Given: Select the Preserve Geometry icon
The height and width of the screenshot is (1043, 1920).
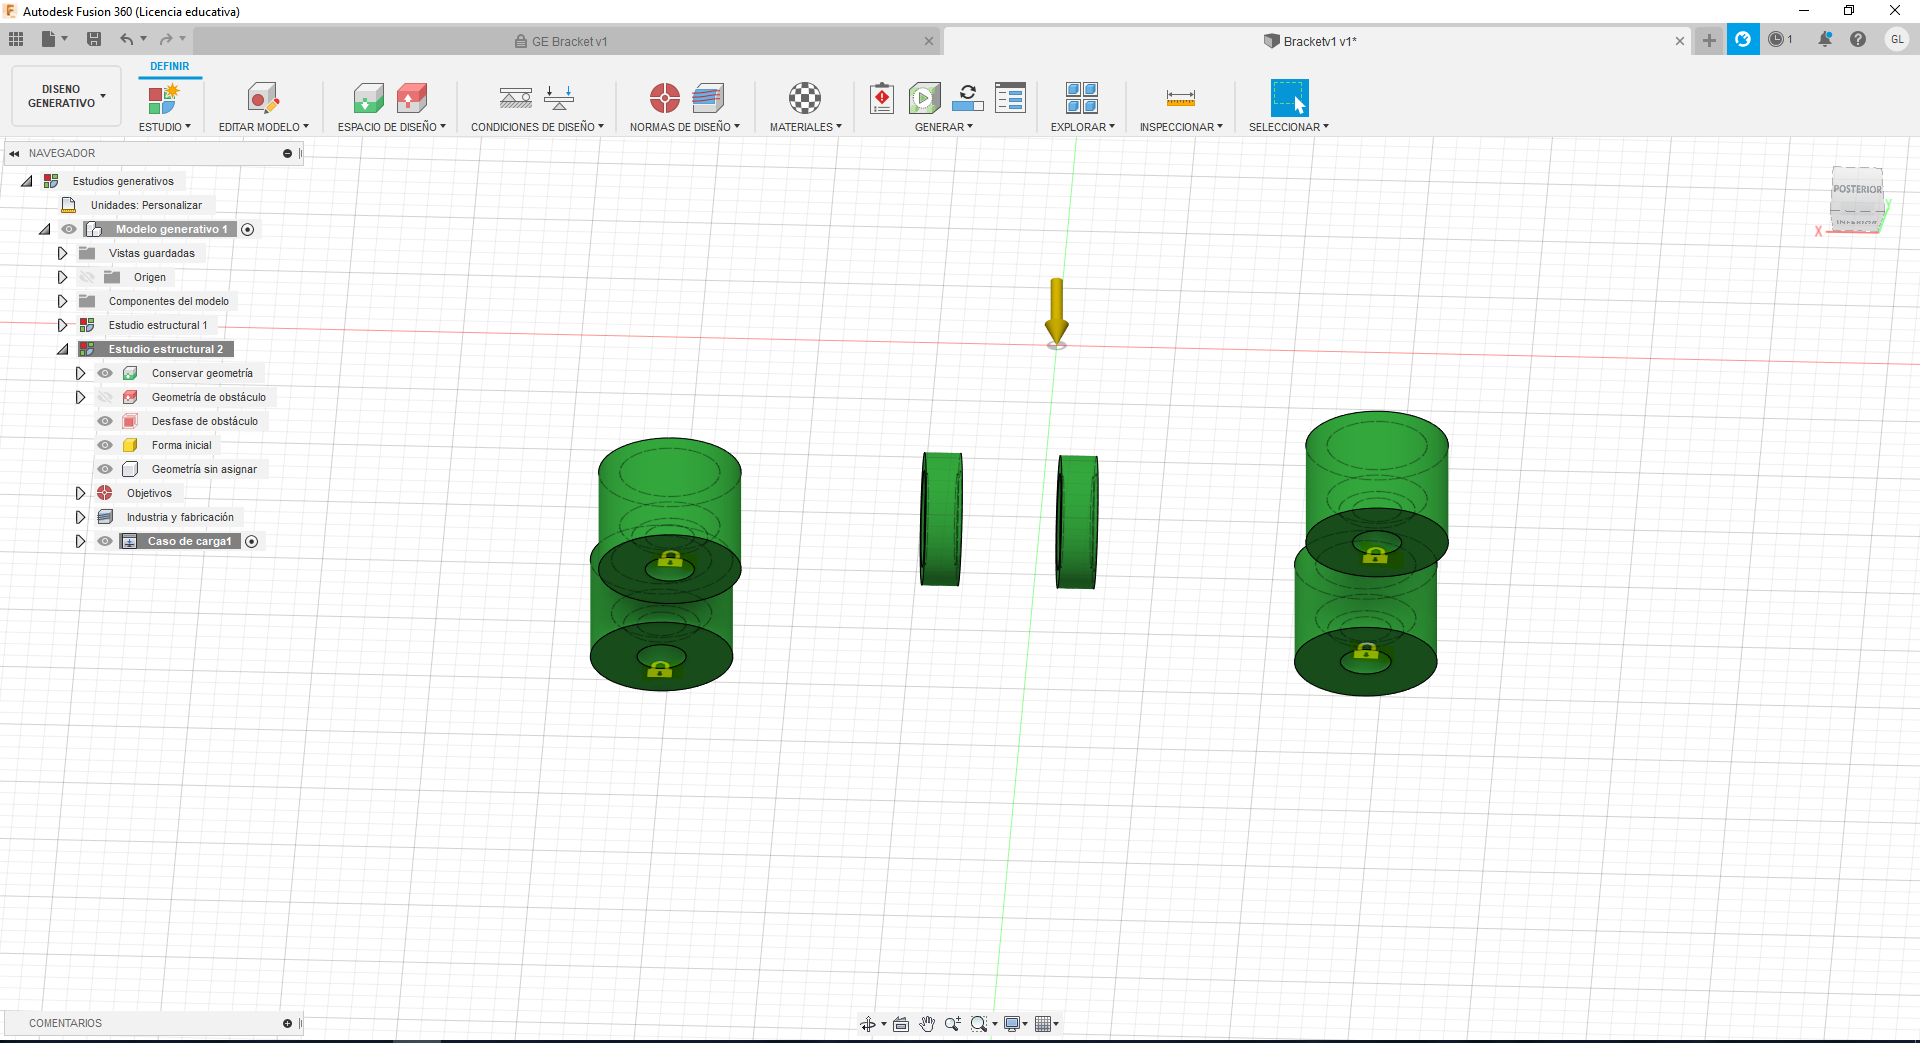Looking at the screenshot, I should pos(368,98).
